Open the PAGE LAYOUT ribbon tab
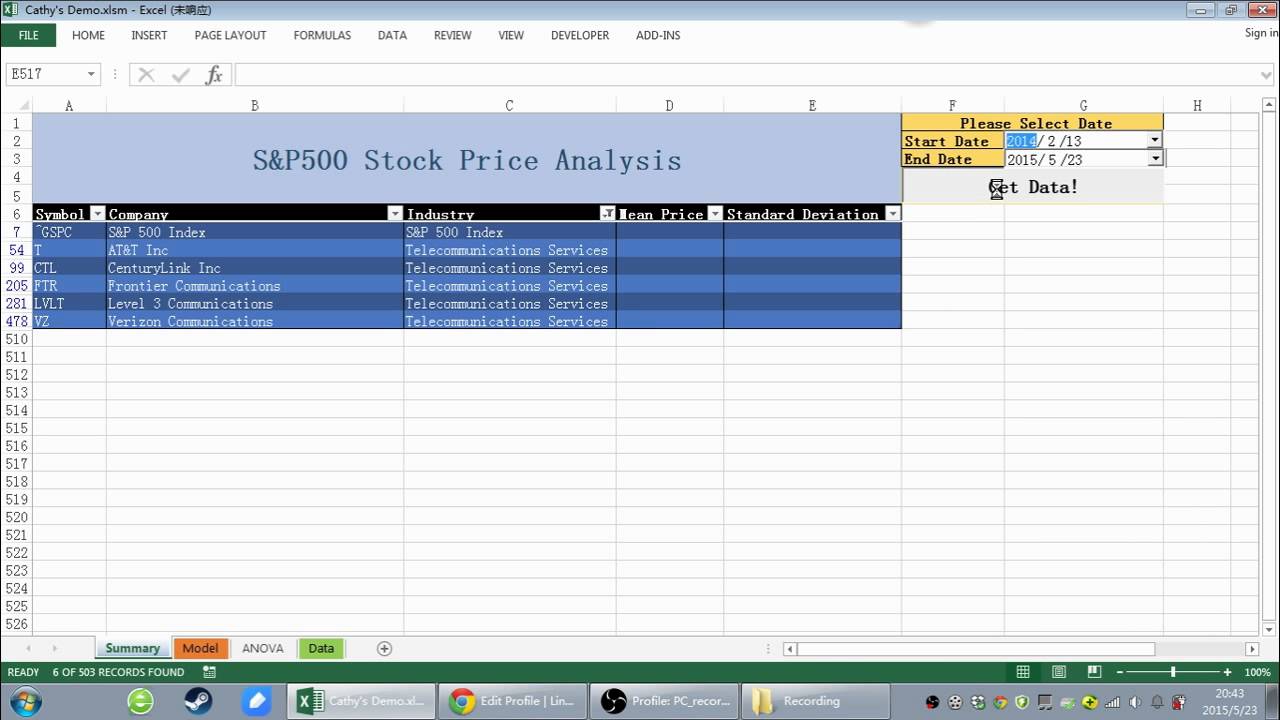The width and height of the screenshot is (1280, 720). click(x=230, y=35)
